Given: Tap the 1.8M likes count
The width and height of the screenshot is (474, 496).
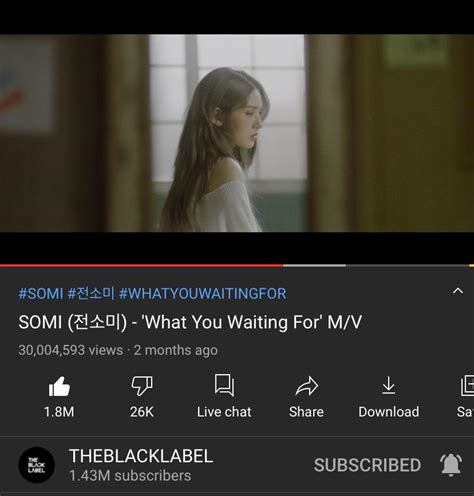Looking at the screenshot, I should [59, 412].
